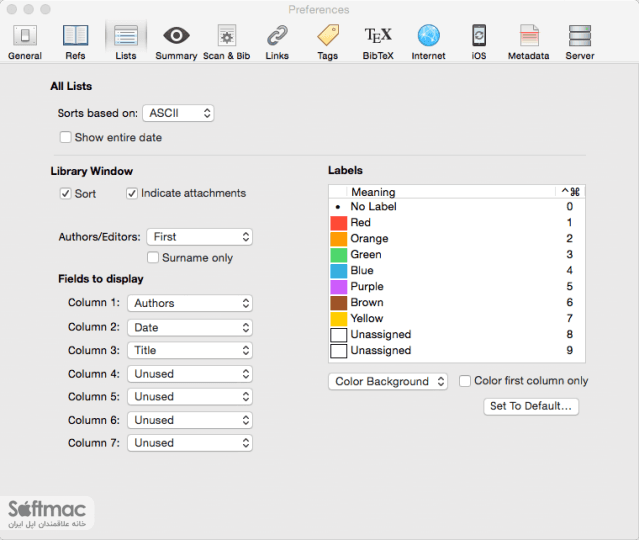The image size is (639, 540).
Task: Select the Orange label name
Action: [x=369, y=238]
